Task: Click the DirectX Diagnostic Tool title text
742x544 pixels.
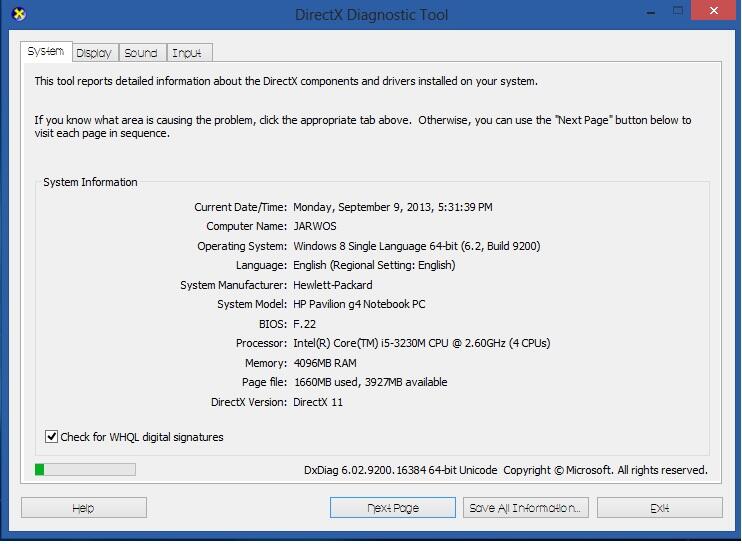Action: click(371, 15)
